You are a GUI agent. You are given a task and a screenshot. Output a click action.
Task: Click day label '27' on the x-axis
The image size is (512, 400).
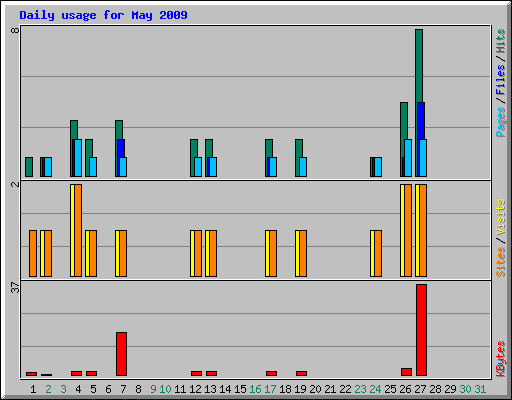(420, 389)
